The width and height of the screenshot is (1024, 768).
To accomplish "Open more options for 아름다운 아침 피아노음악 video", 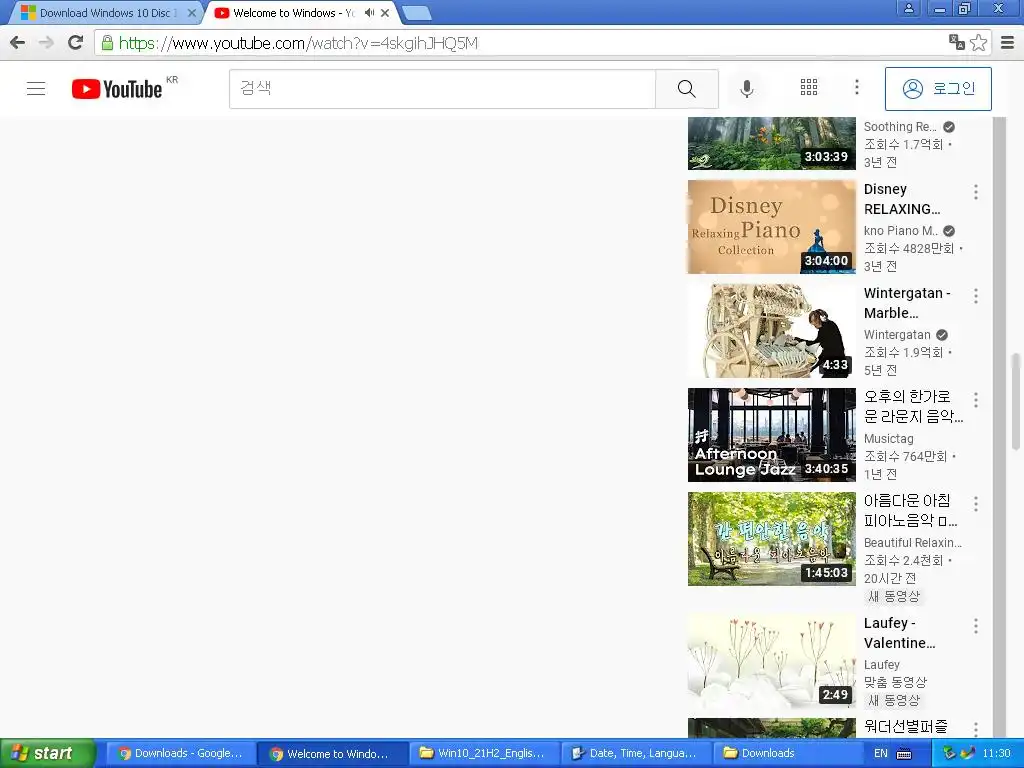I will [976, 504].
